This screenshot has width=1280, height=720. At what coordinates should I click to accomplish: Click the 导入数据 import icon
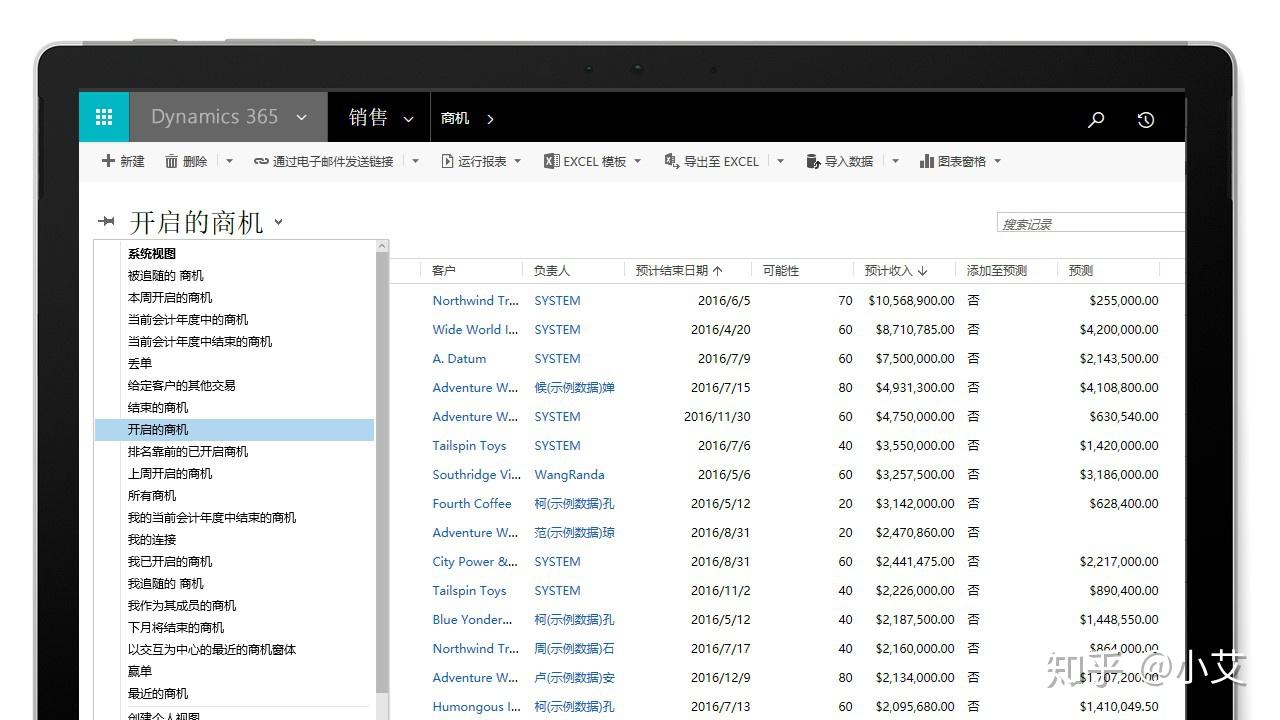click(814, 161)
